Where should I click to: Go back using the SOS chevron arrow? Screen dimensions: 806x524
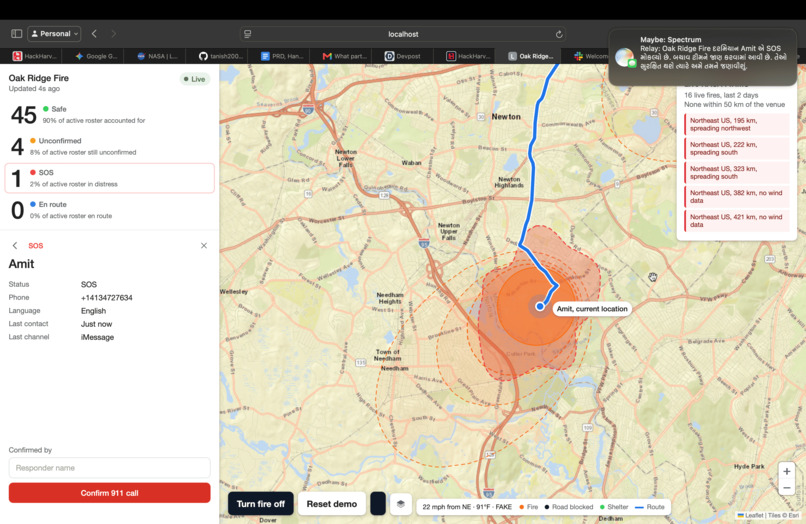click(15, 246)
